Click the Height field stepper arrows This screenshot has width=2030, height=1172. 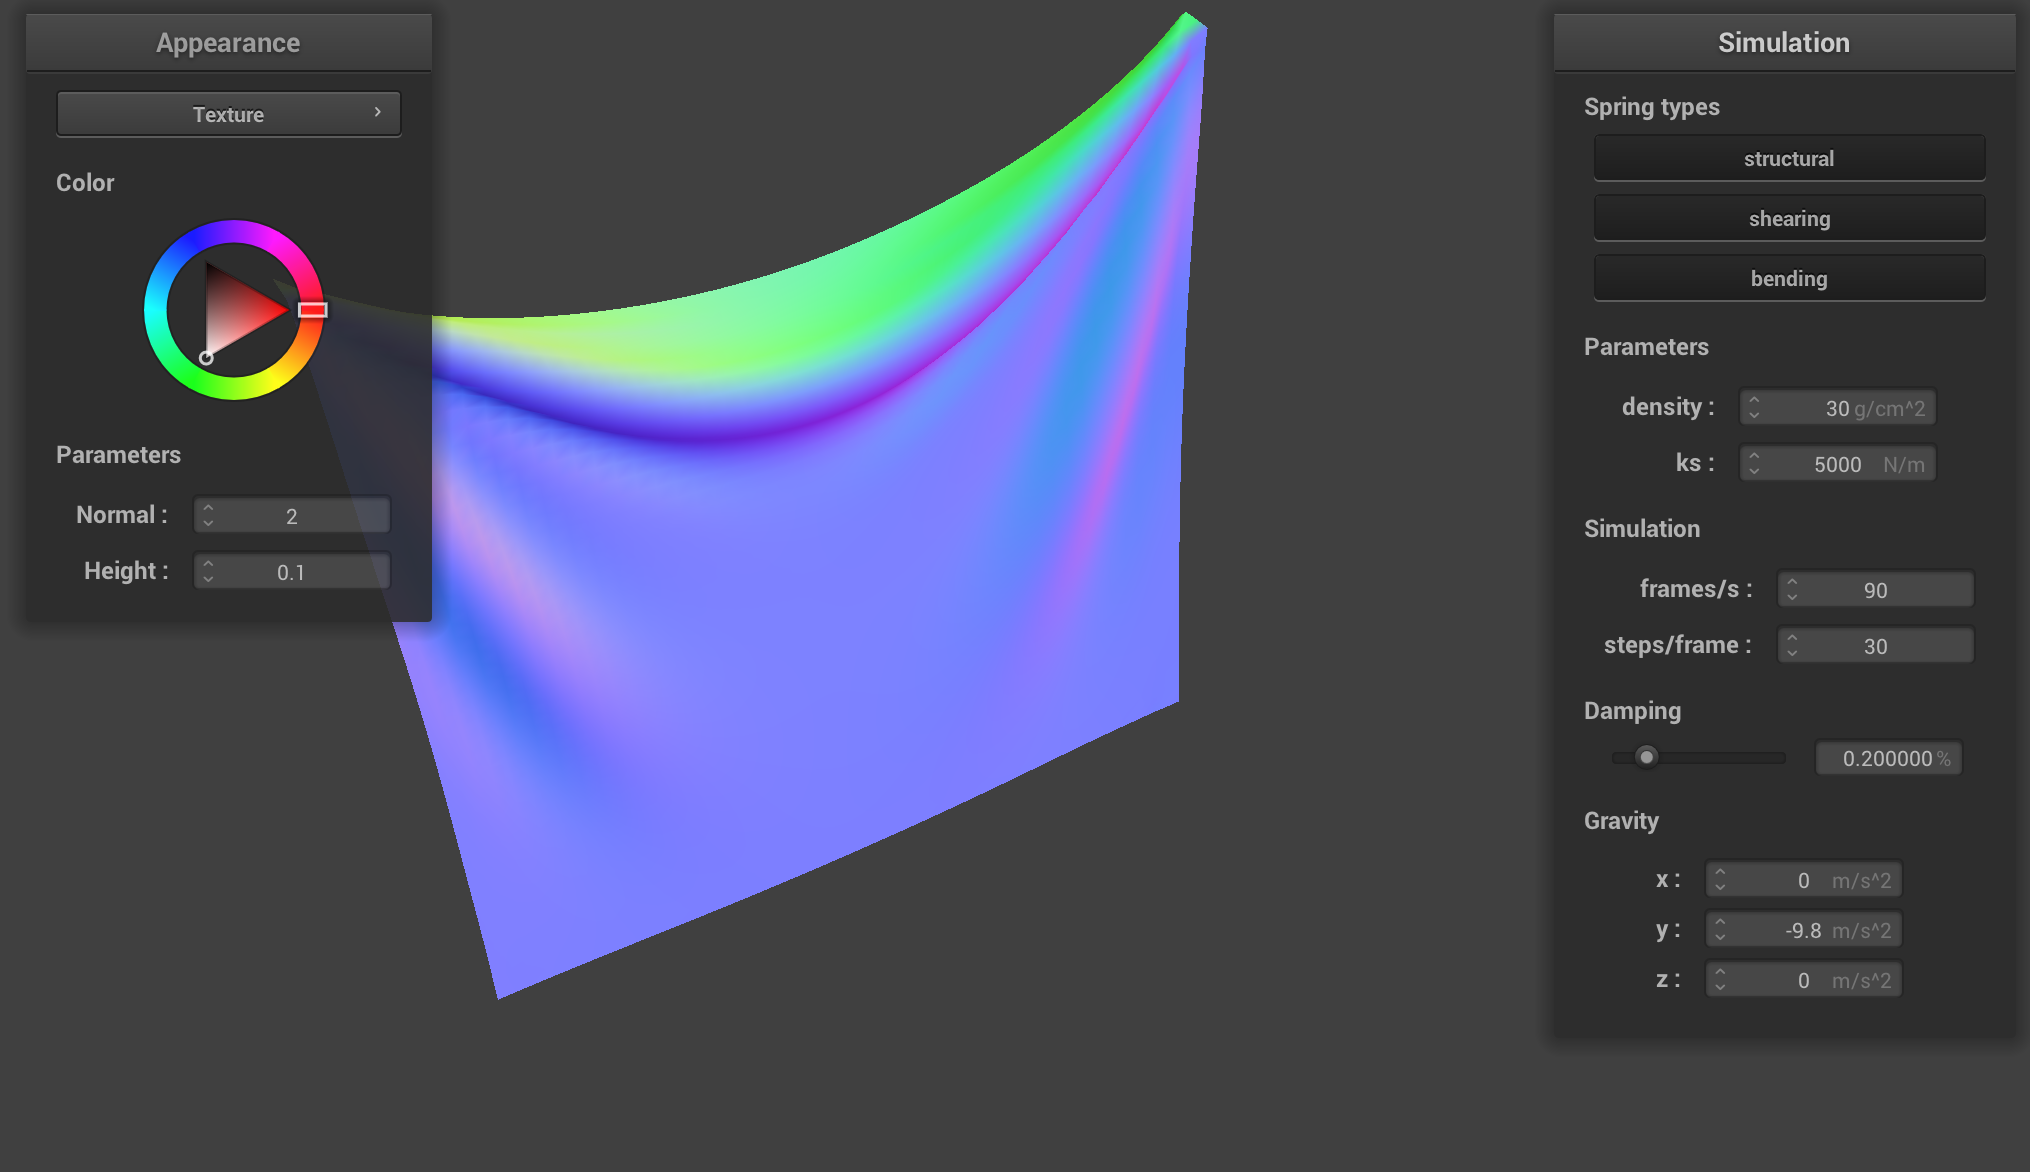[208, 571]
